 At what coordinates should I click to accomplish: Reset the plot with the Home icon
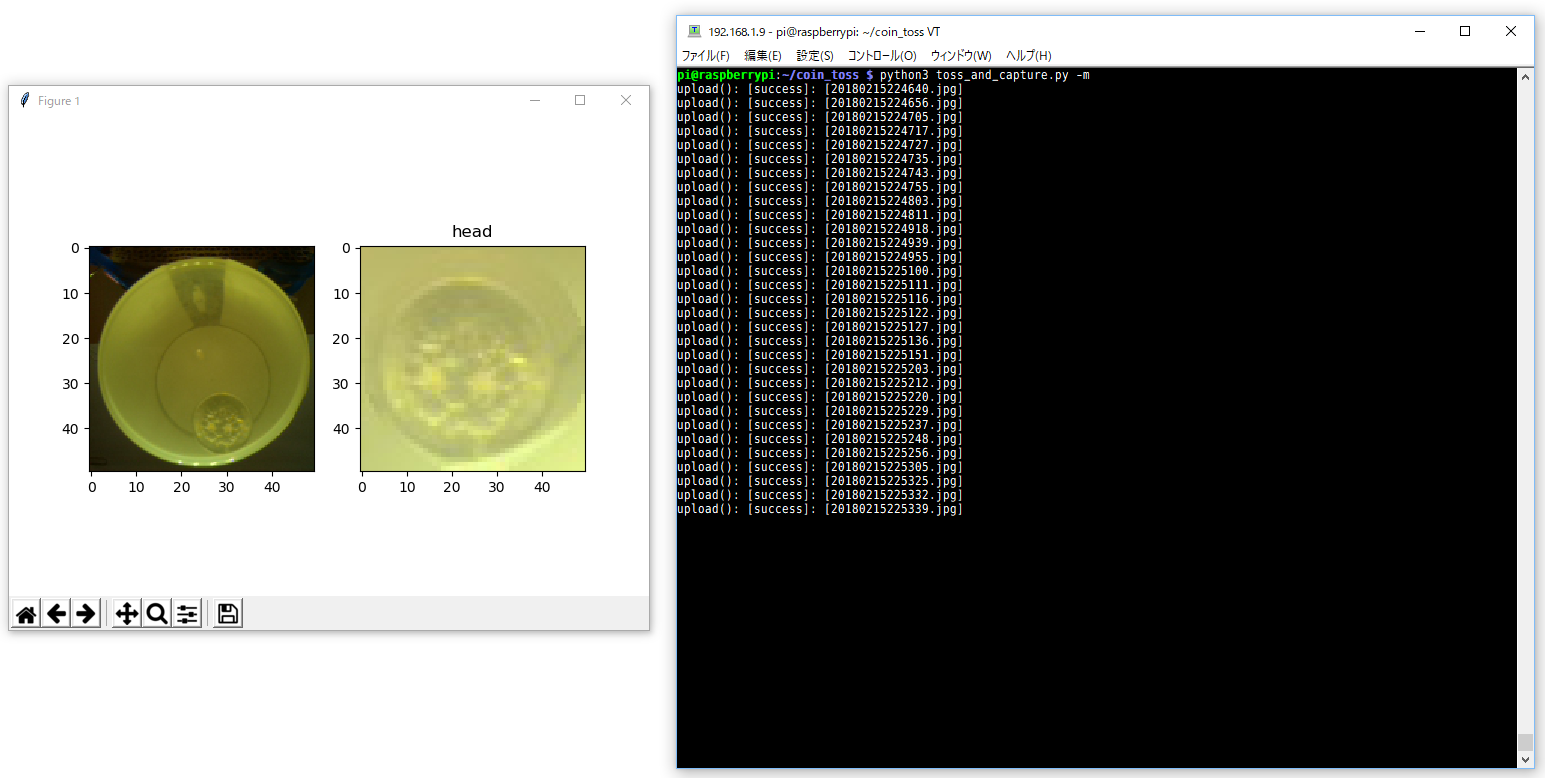click(x=26, y=614)
